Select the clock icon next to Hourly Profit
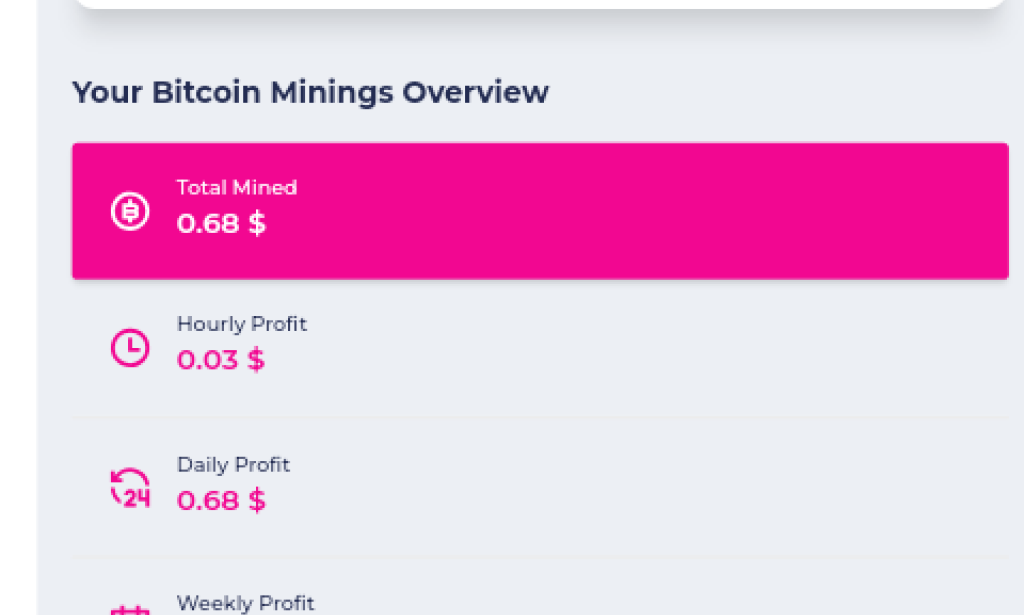Screen dimensions: 1024x615 coord(129,346)
